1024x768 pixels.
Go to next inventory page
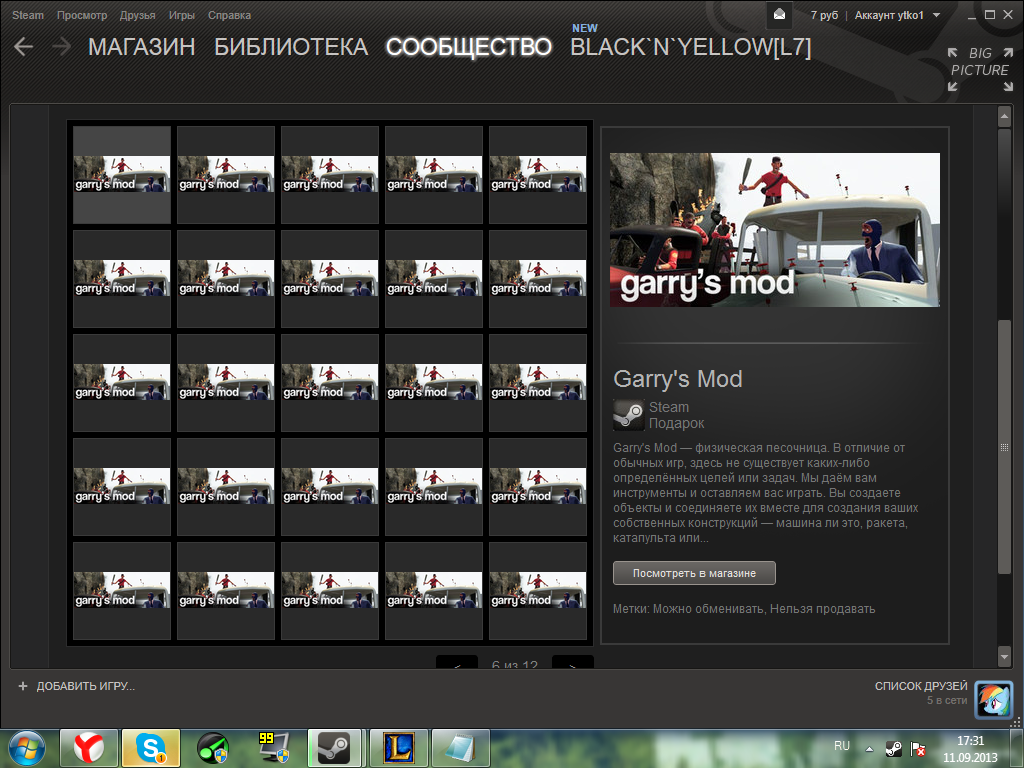(x=573, y=662)
